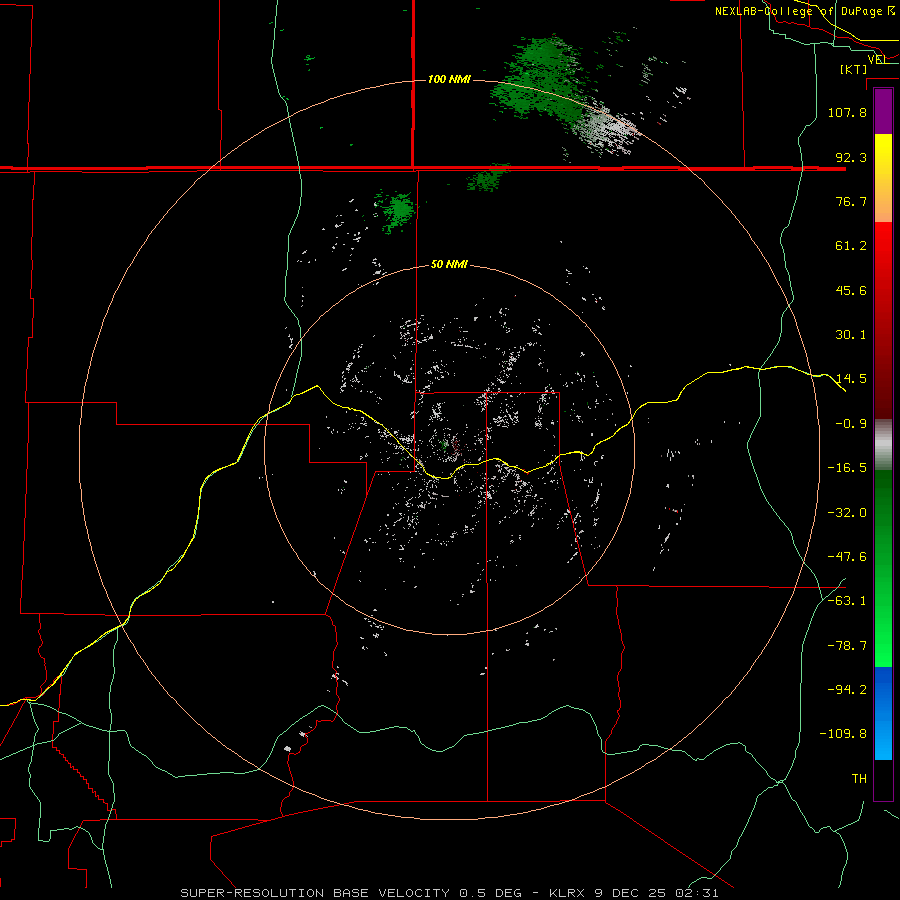Click the 100 NMI range ring label
Screen dimensions: 900x900
[x=449, y=79]
